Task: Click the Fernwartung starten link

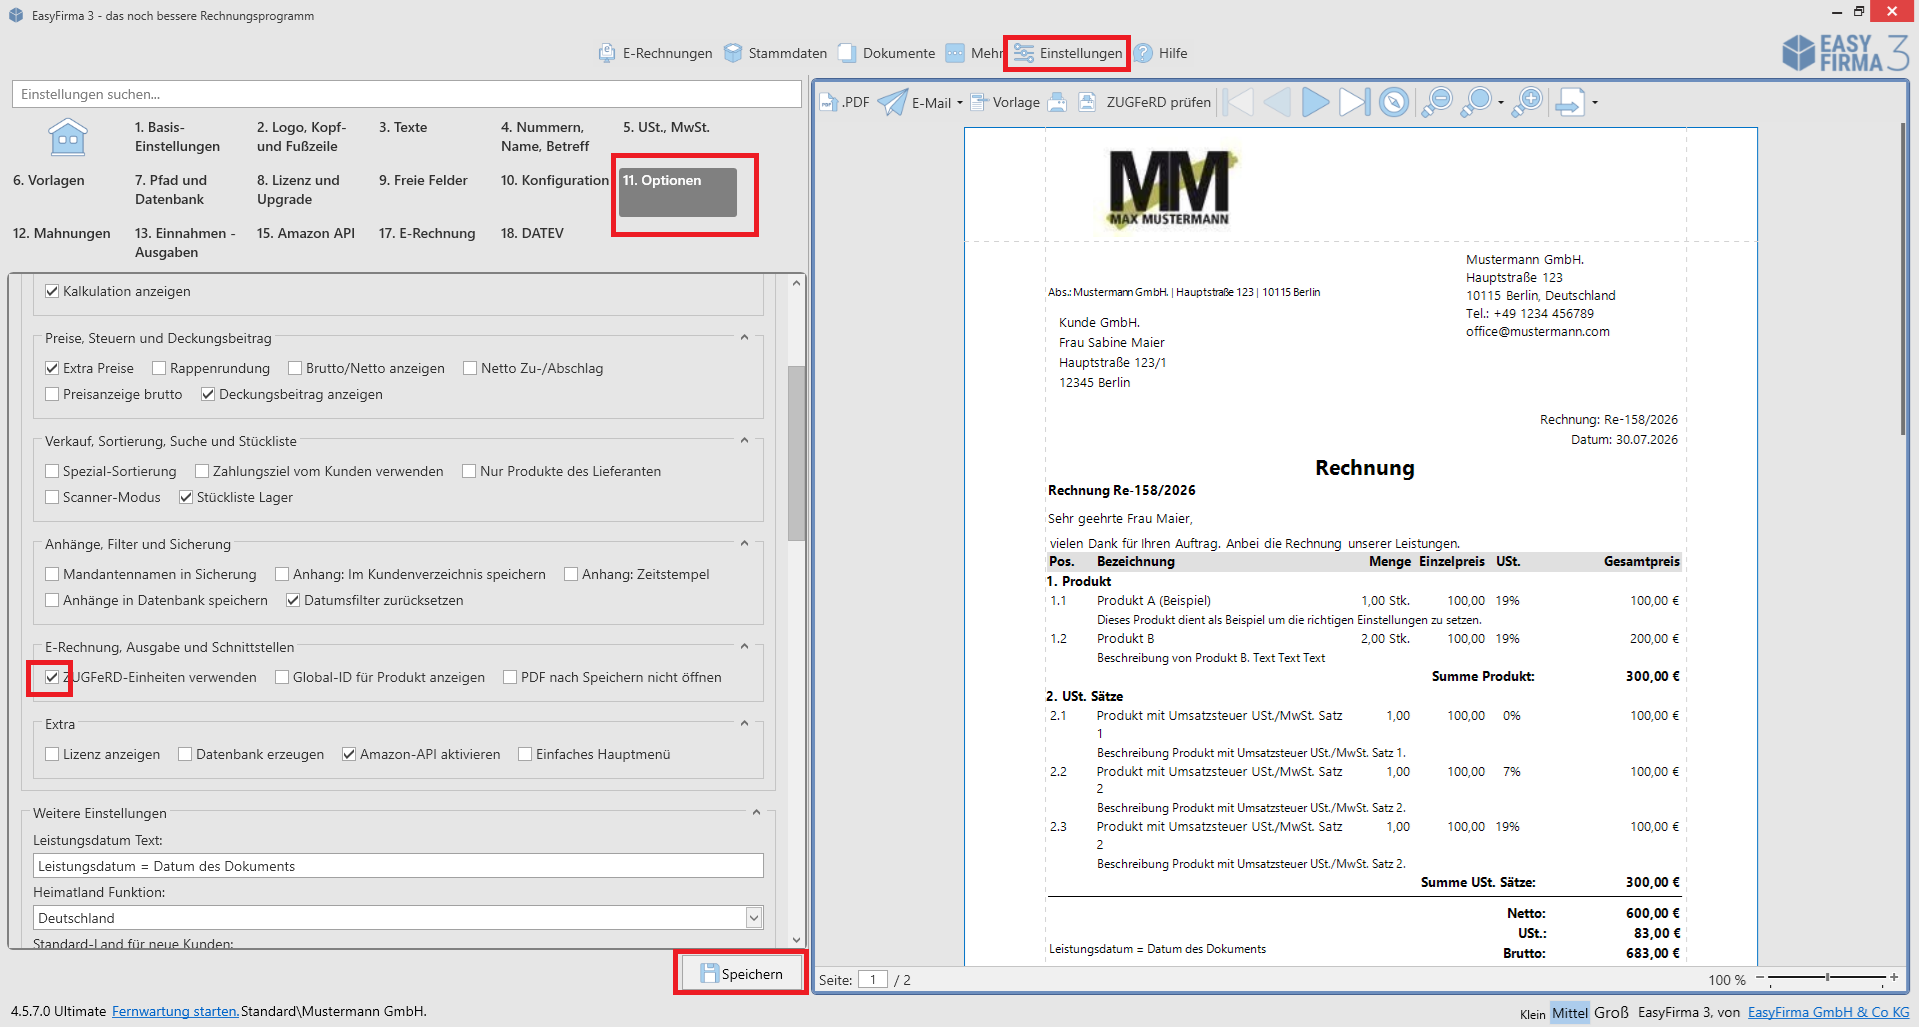Action: point(175,1011)
